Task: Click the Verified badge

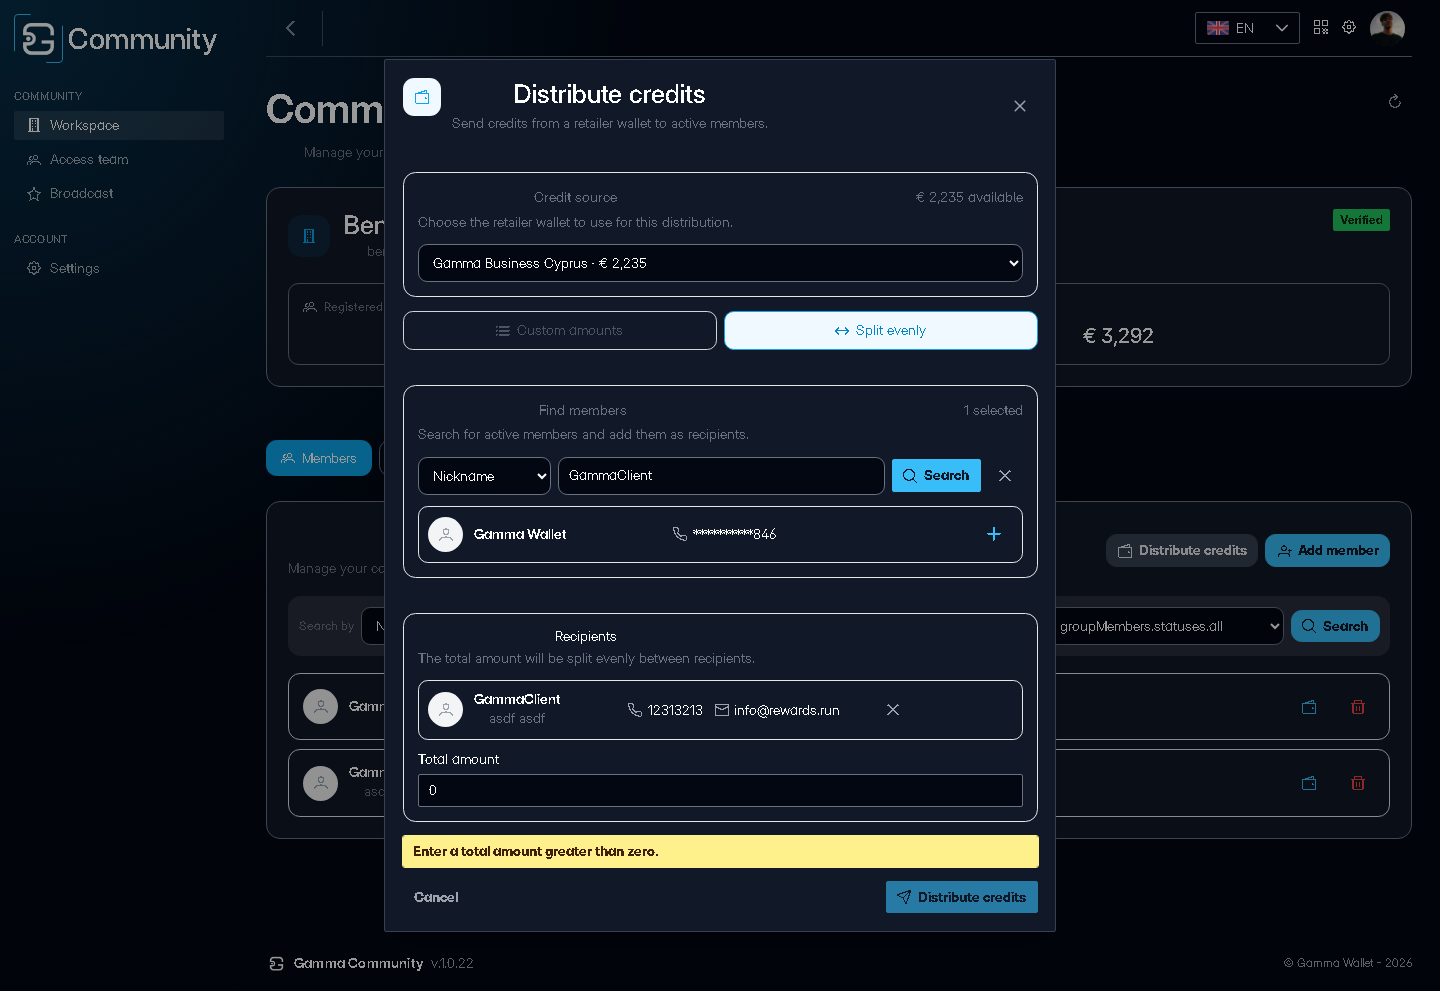Action: (1361, 220)
